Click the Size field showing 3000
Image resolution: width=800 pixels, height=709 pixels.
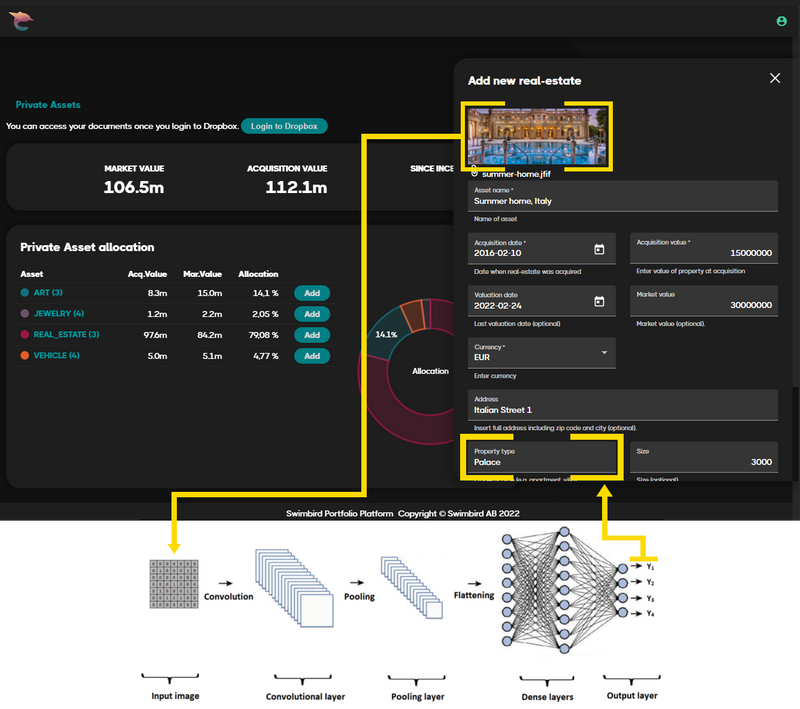coord(704,457)
